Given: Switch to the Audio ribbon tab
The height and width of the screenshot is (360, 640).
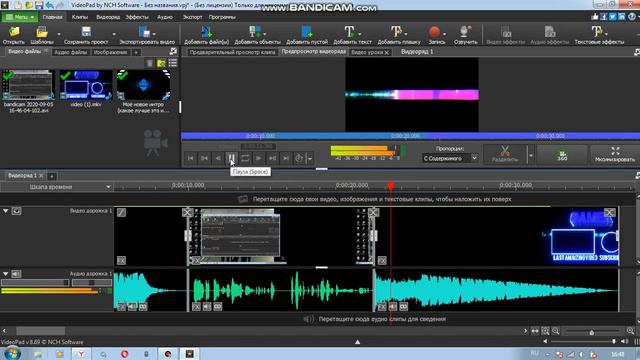Looking at the screenshot, I should (165, 17).
